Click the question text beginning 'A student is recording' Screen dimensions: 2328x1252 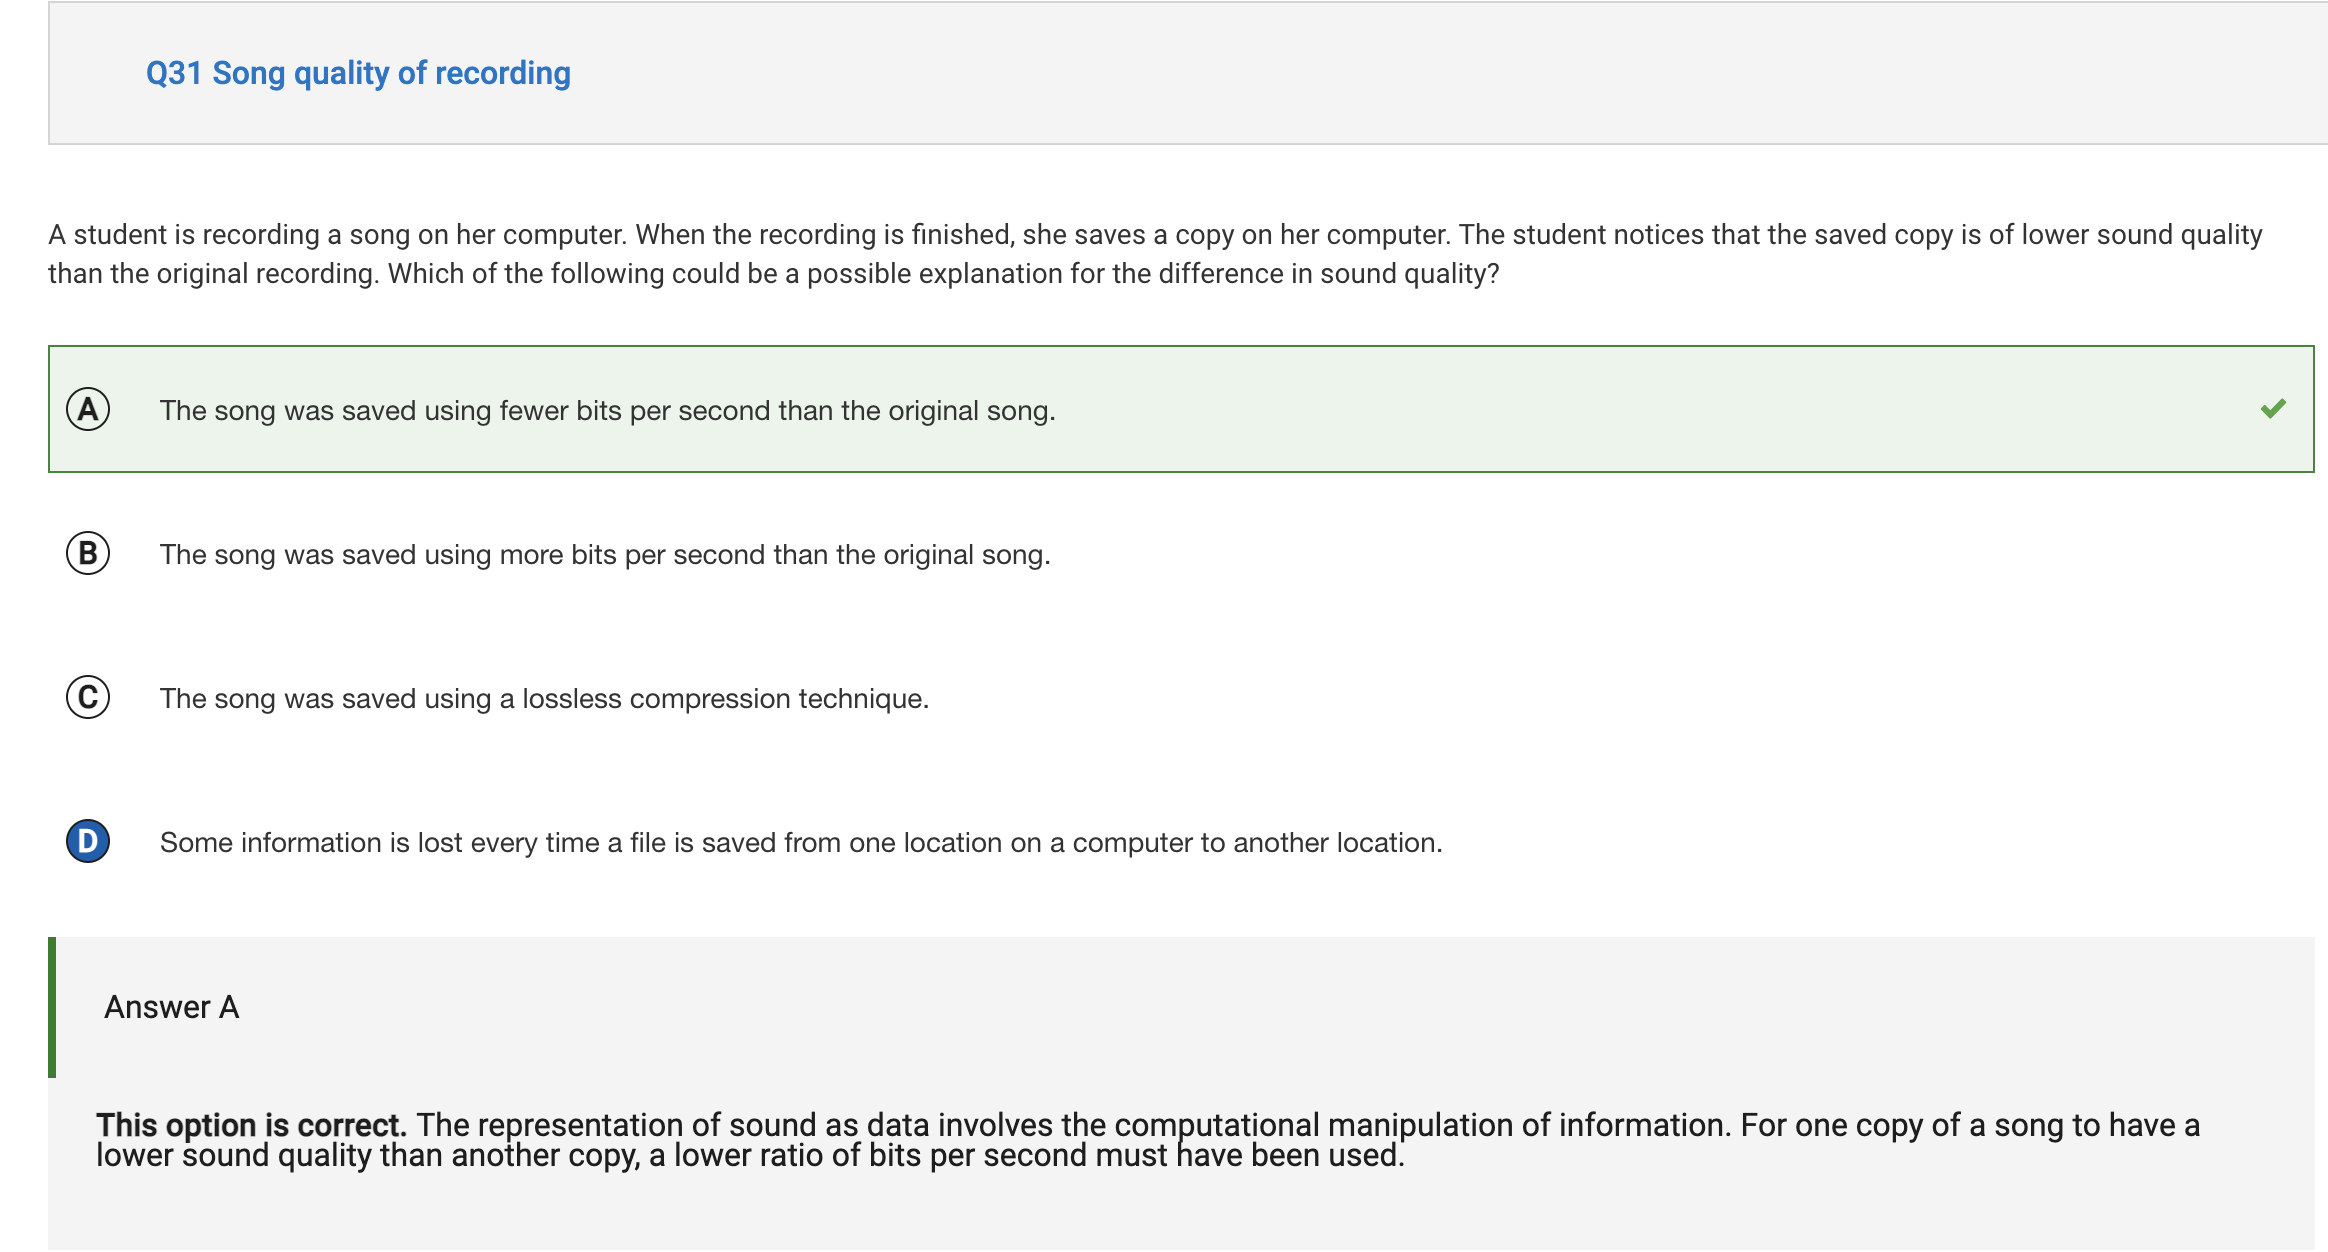click(1155, 254)
